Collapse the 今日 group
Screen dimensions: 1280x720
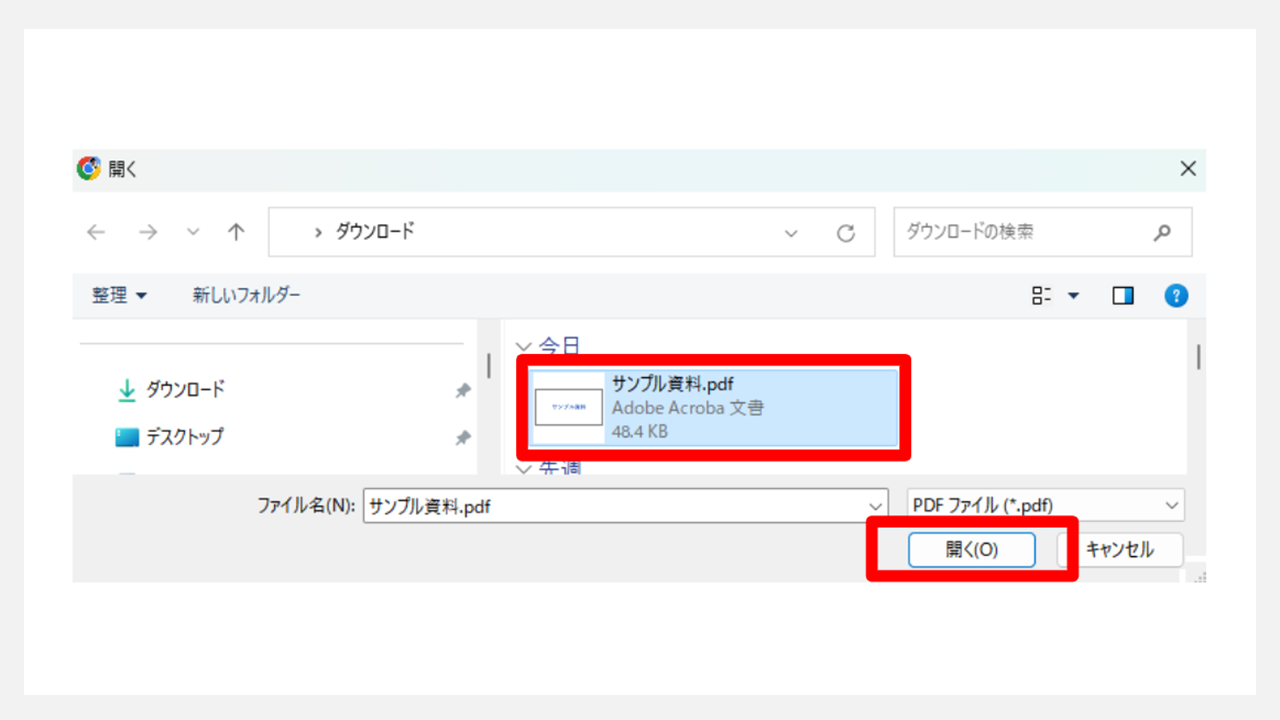point(523,347)
